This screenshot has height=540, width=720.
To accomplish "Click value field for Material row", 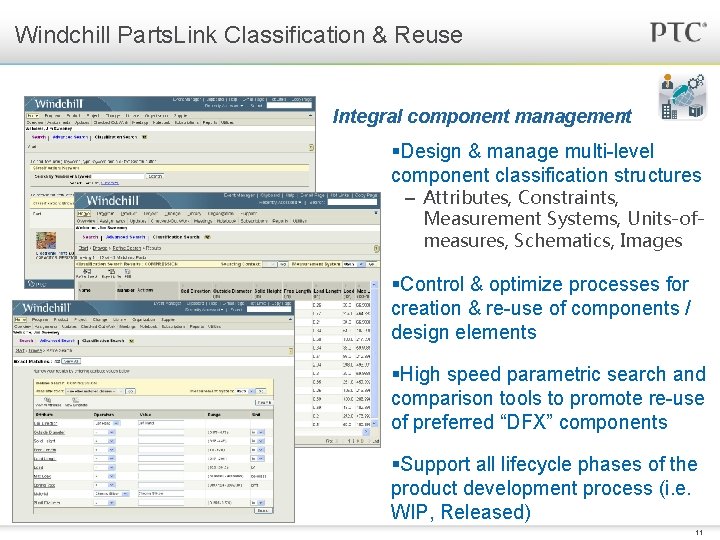I will point(160,494).
